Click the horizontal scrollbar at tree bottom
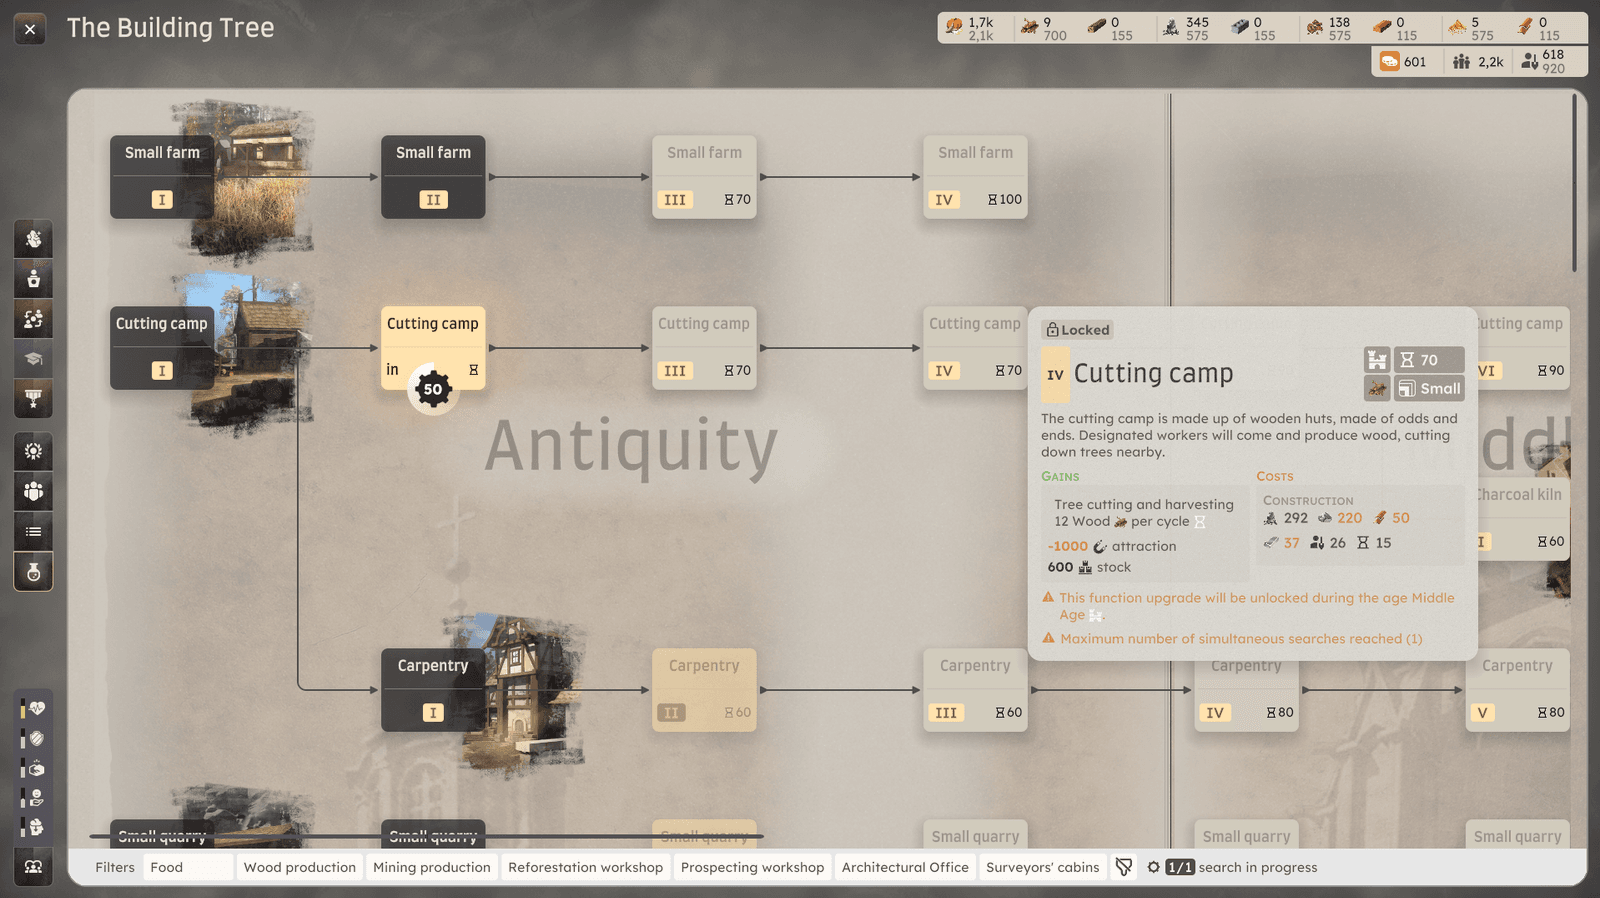 pyautogui.click(x=426, y=836)
